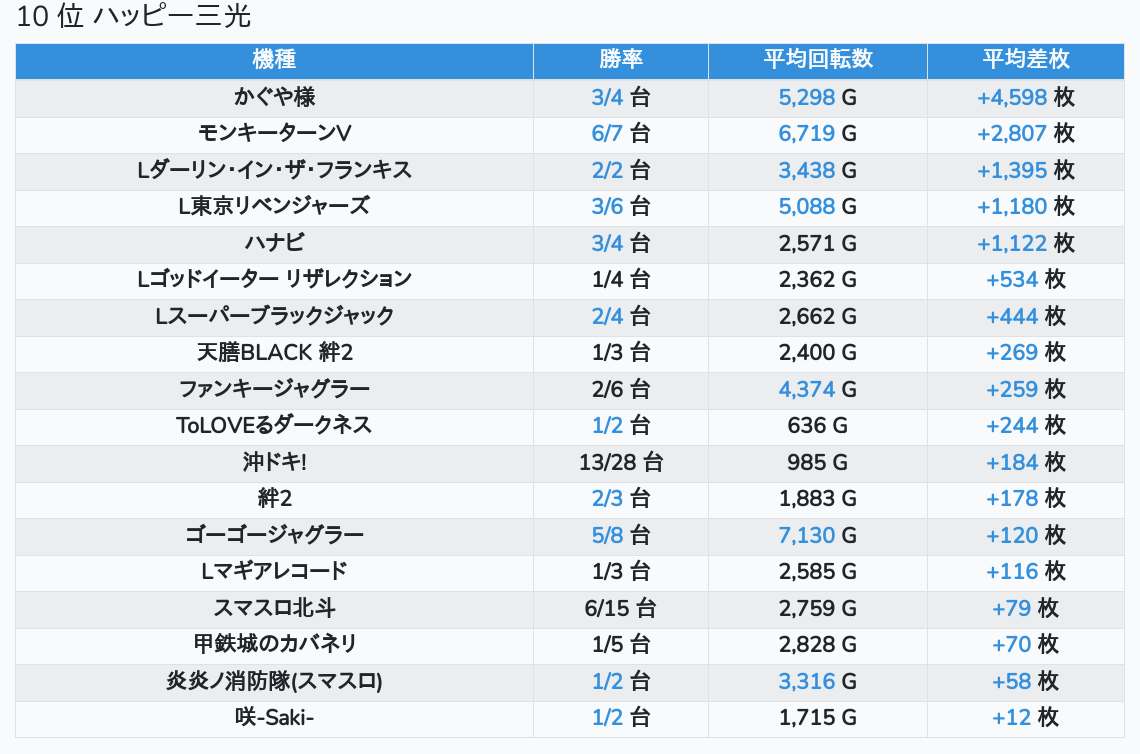Click L東京リベンジャーズ row name
This screenshot has width=1140, height=754.
[x=274, y=206]
